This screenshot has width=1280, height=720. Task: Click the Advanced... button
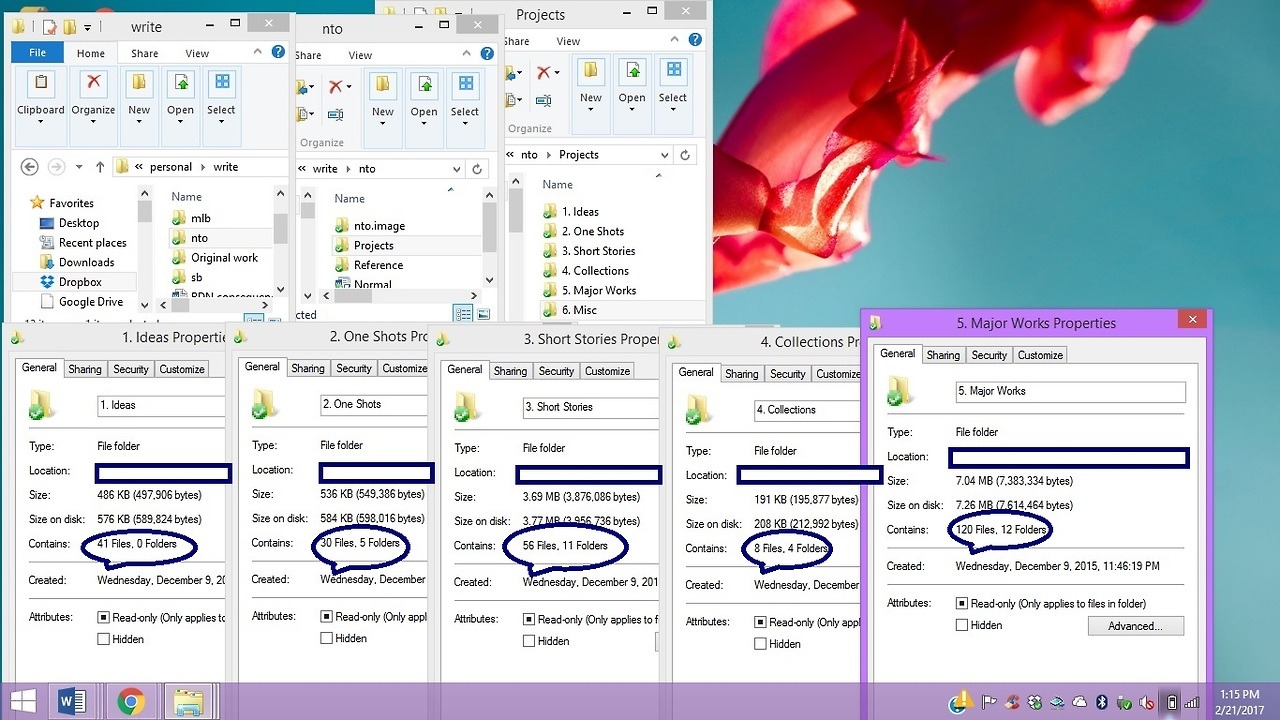[1135, 626]
